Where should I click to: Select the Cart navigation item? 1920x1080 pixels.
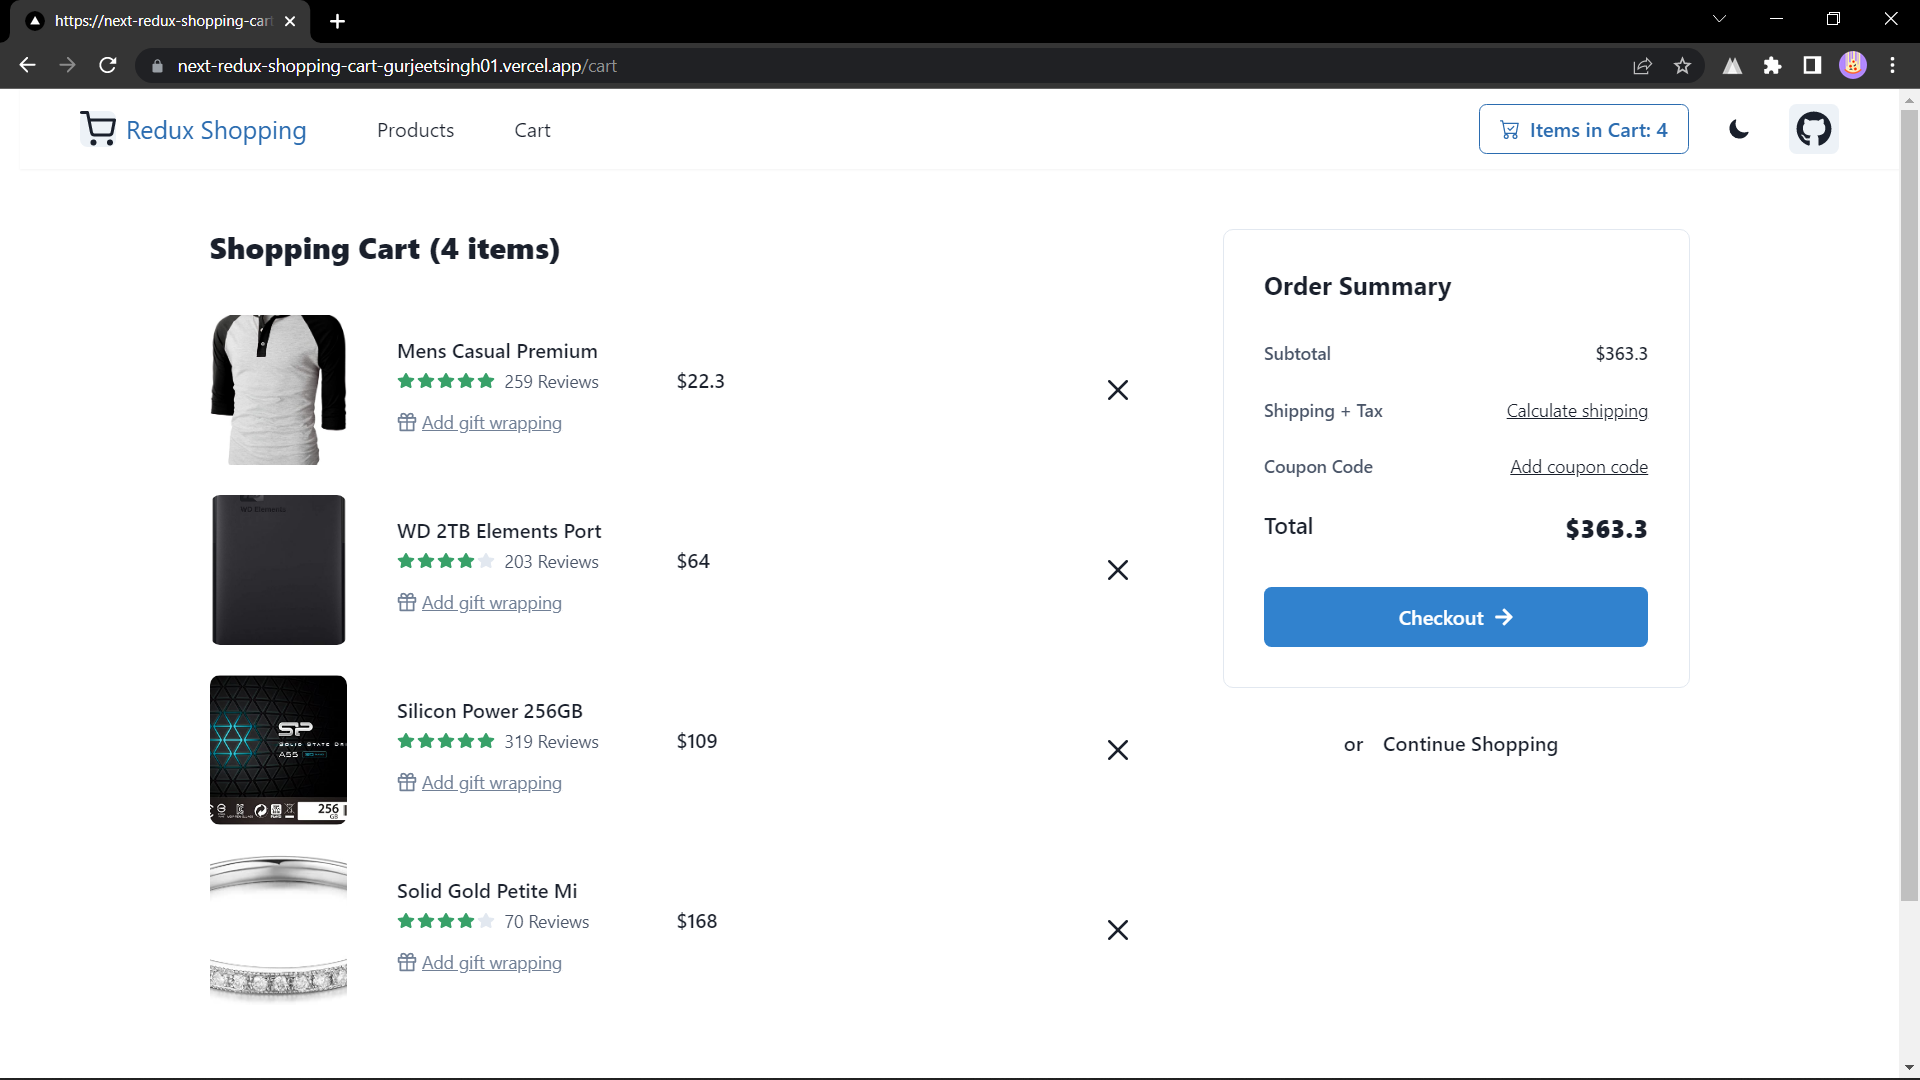tap(532, 129)
